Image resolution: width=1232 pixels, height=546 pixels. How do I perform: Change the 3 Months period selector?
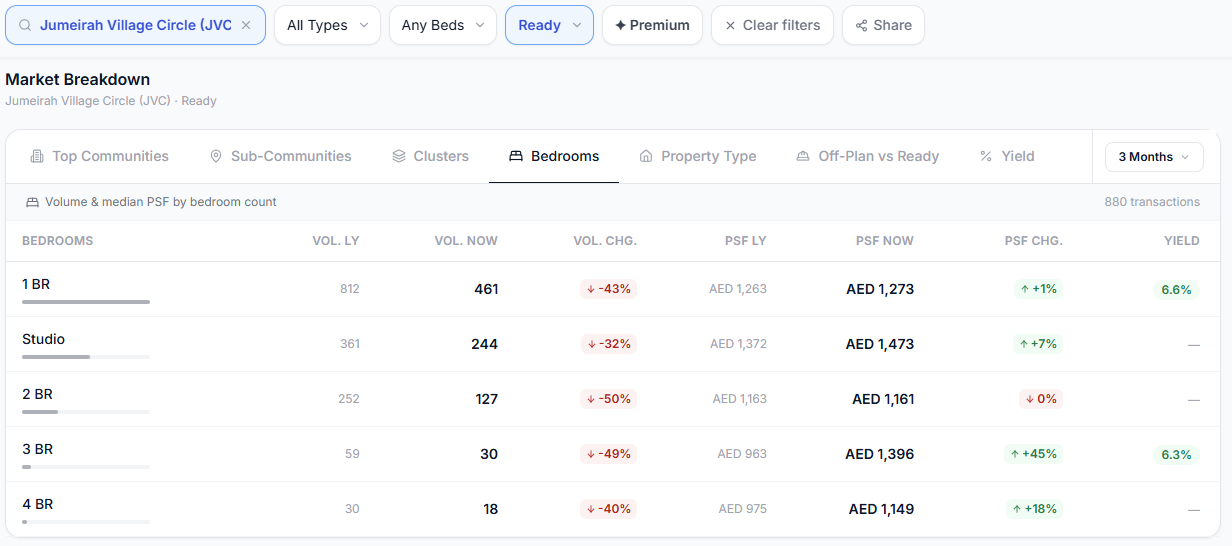[1154, 157]
